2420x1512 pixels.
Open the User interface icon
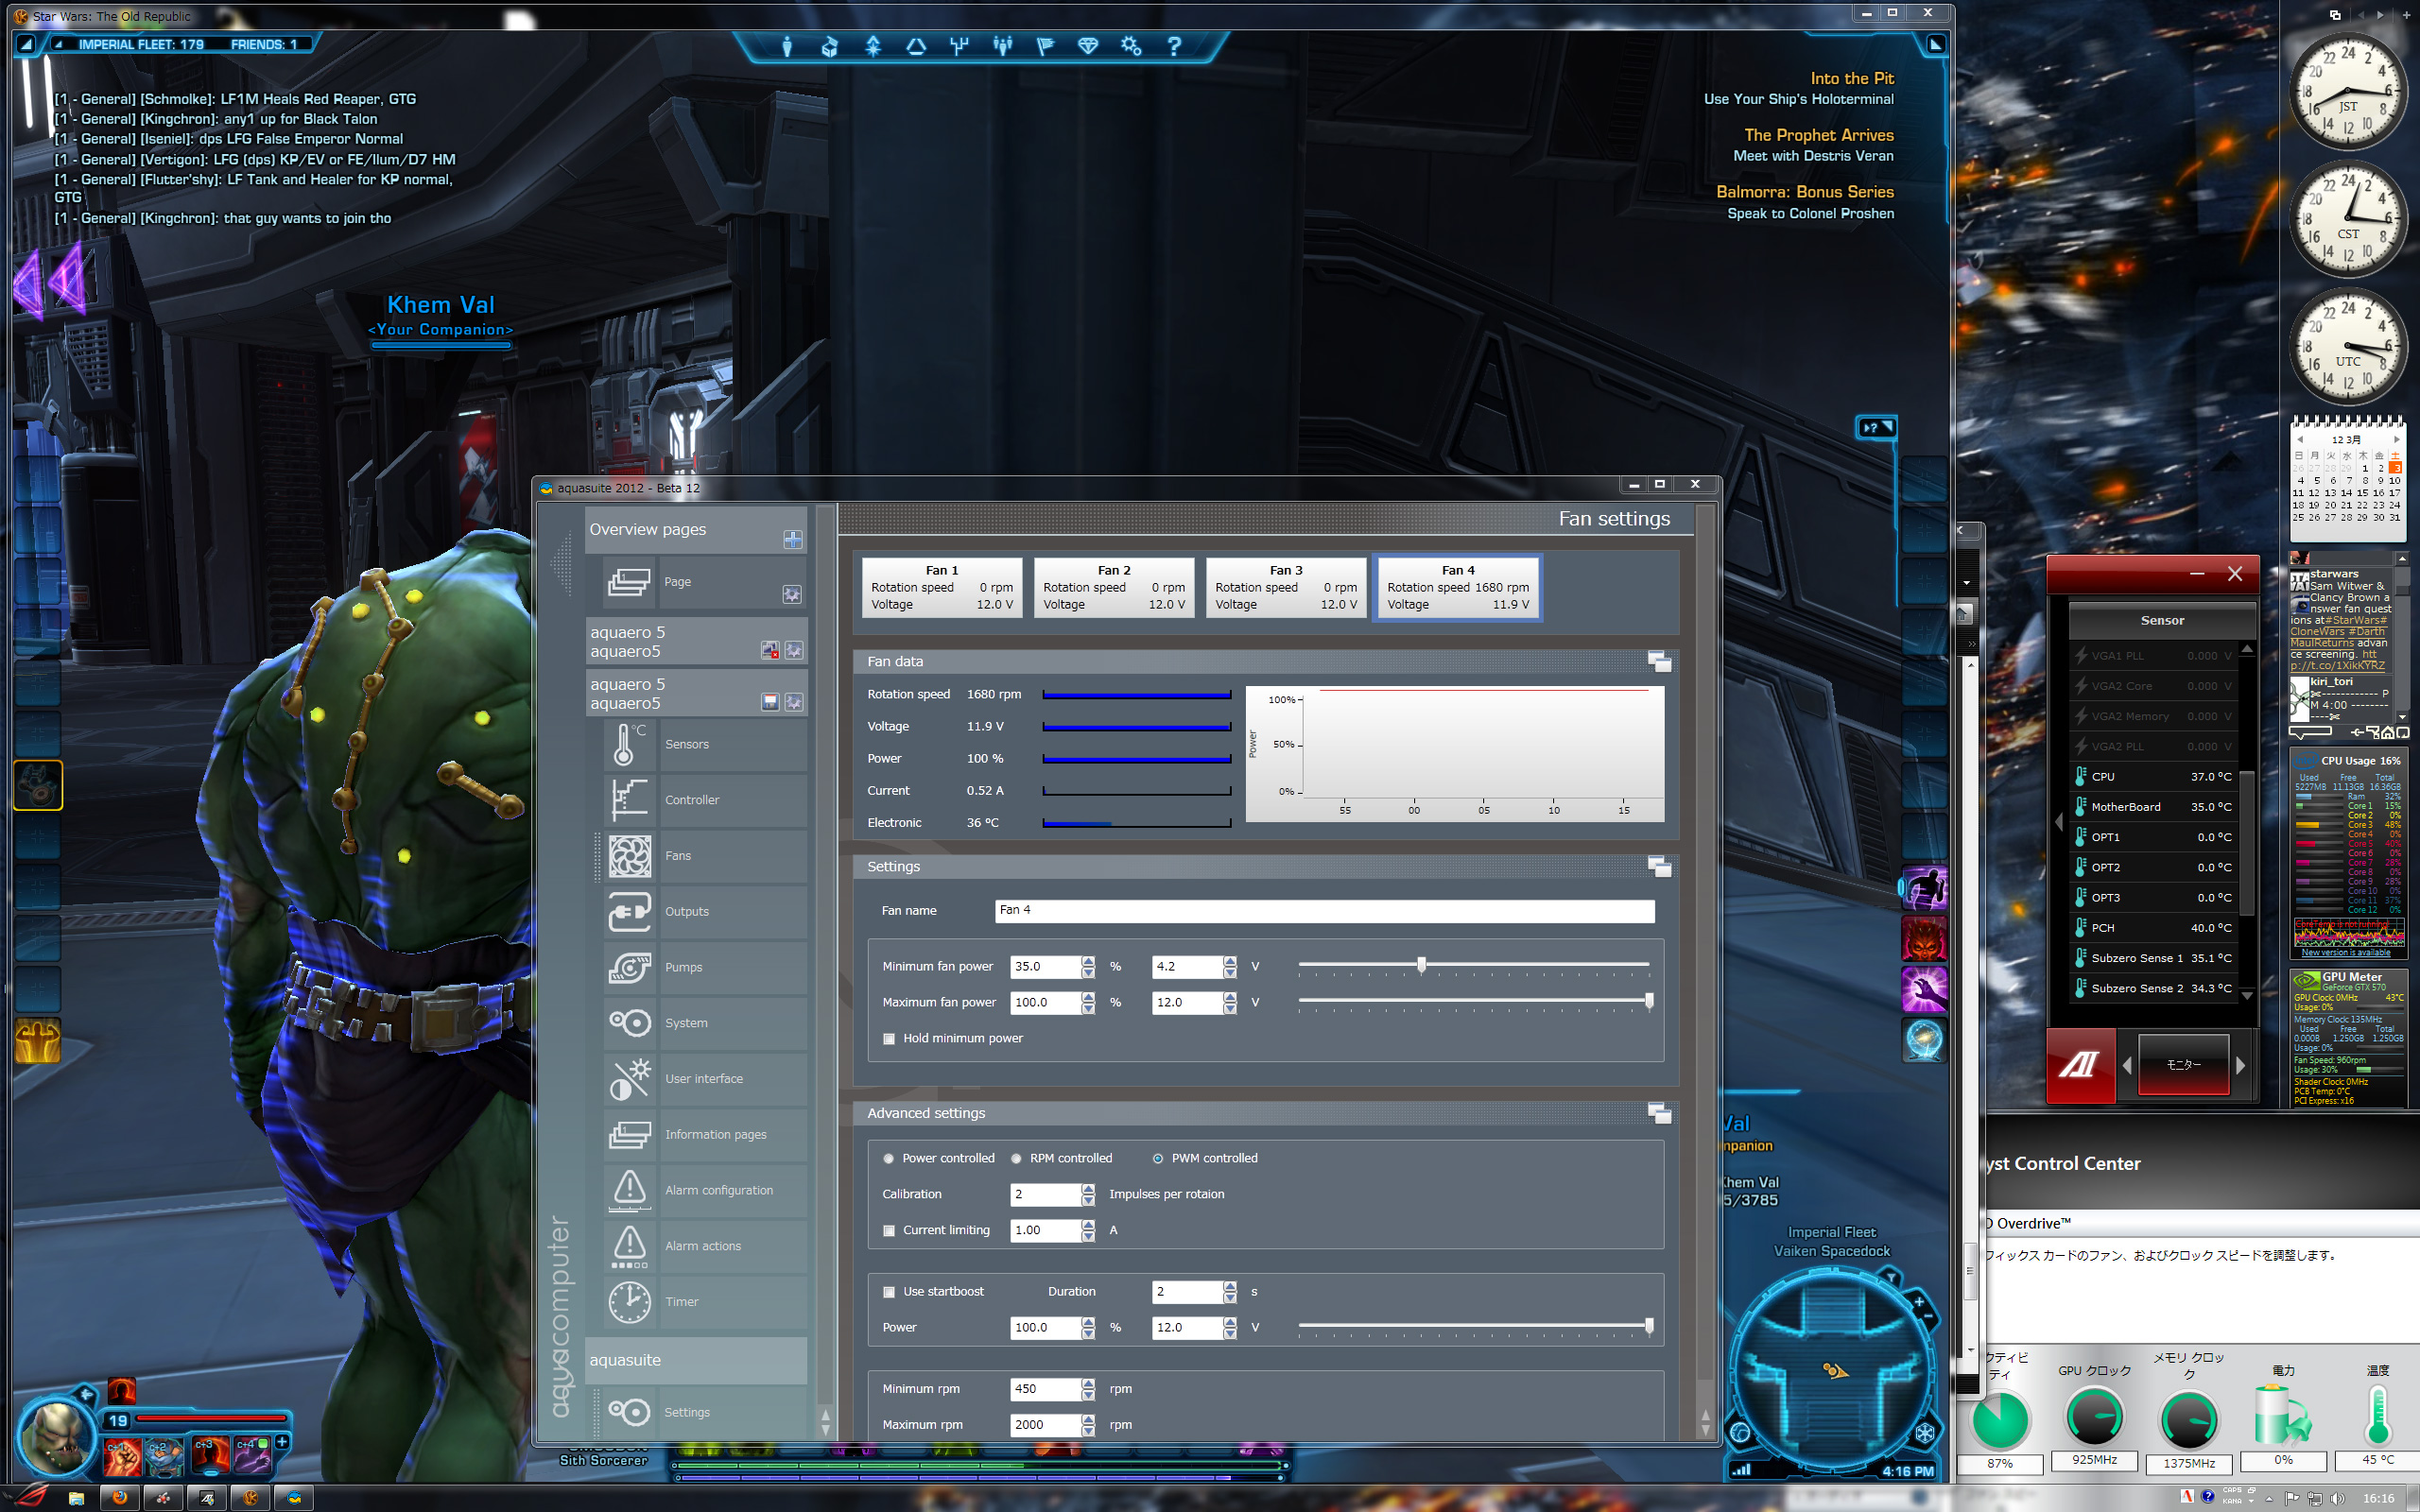click(630, 1079)
